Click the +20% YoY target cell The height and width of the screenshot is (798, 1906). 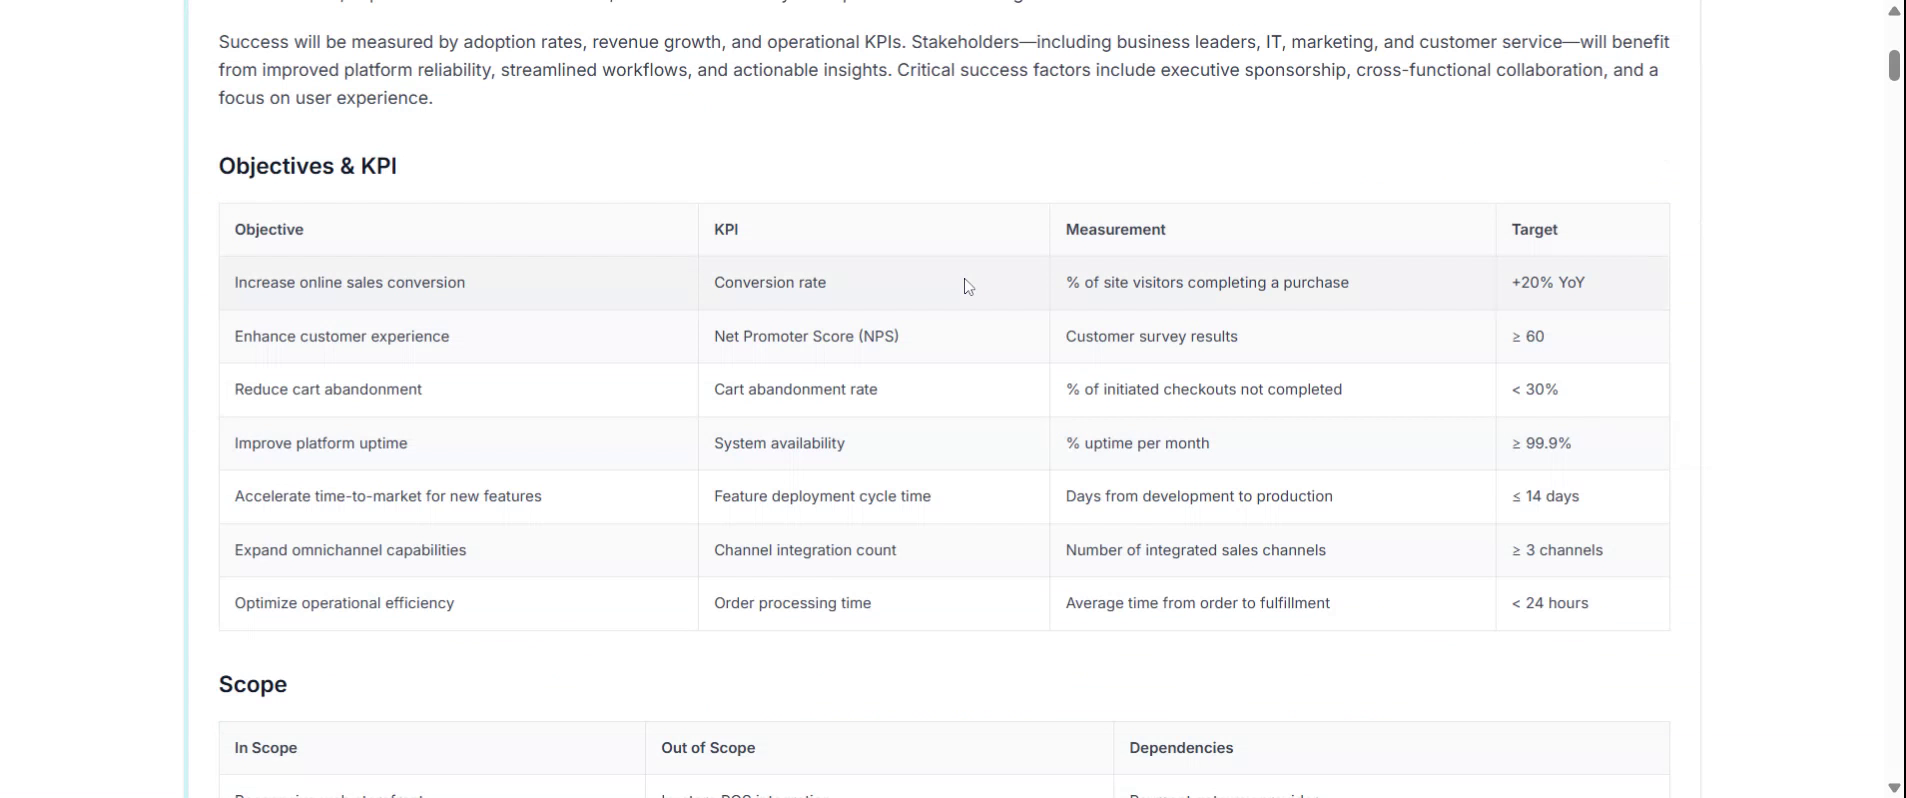[1548, 283]
